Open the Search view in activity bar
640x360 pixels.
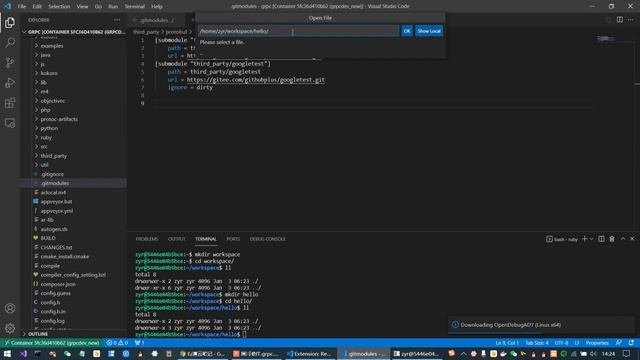(10, 42)
